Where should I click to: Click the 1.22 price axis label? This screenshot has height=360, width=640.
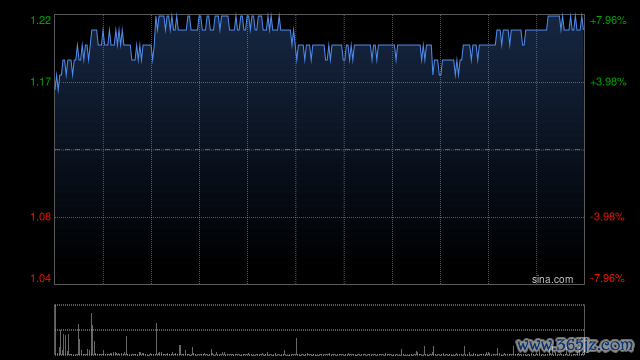click(x=41, y=20)
